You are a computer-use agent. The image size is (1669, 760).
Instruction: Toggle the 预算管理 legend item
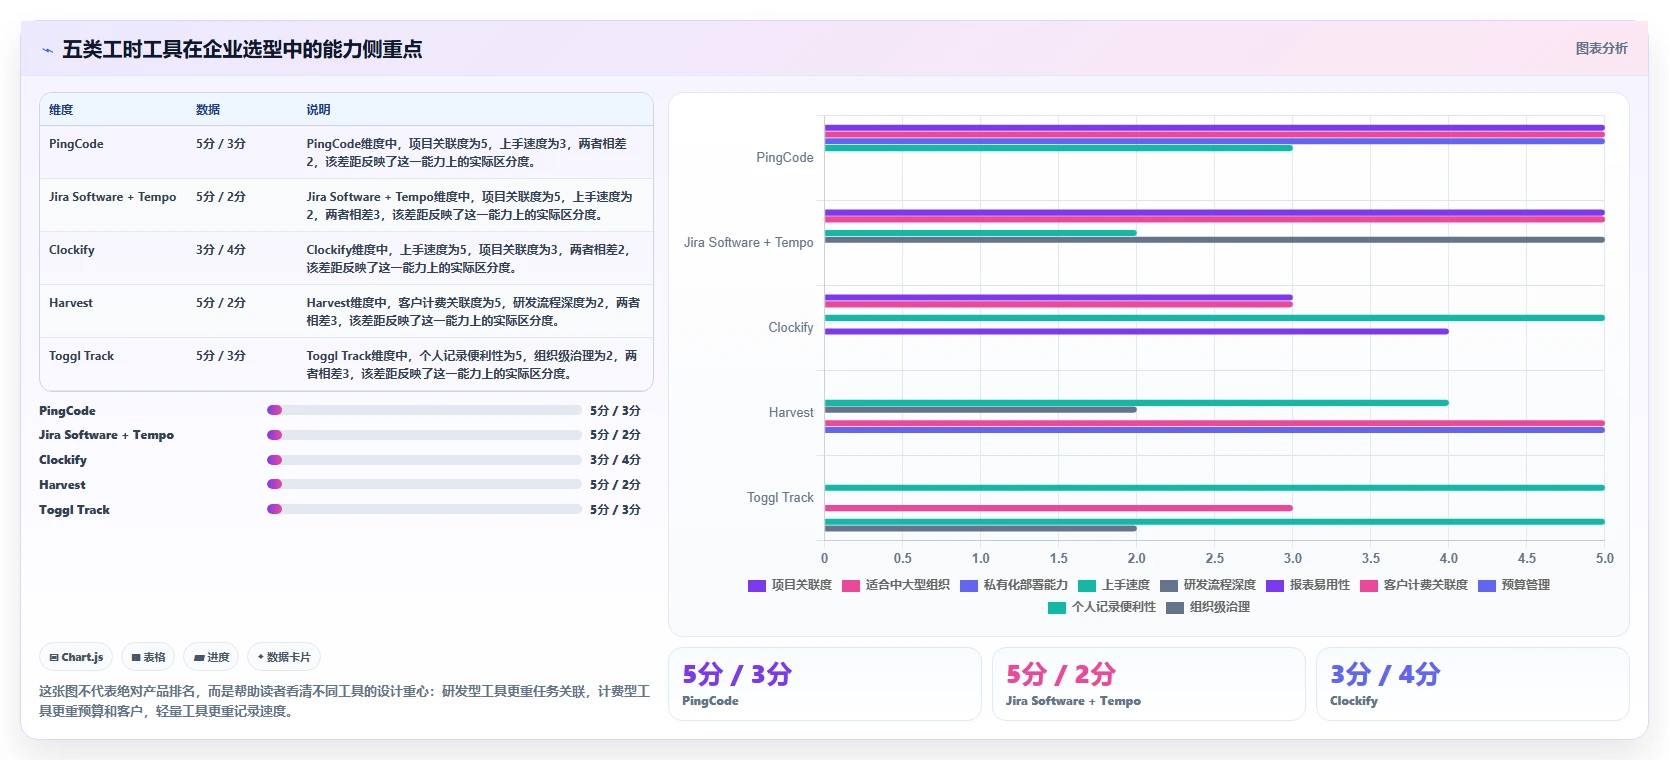point(1514,585)
